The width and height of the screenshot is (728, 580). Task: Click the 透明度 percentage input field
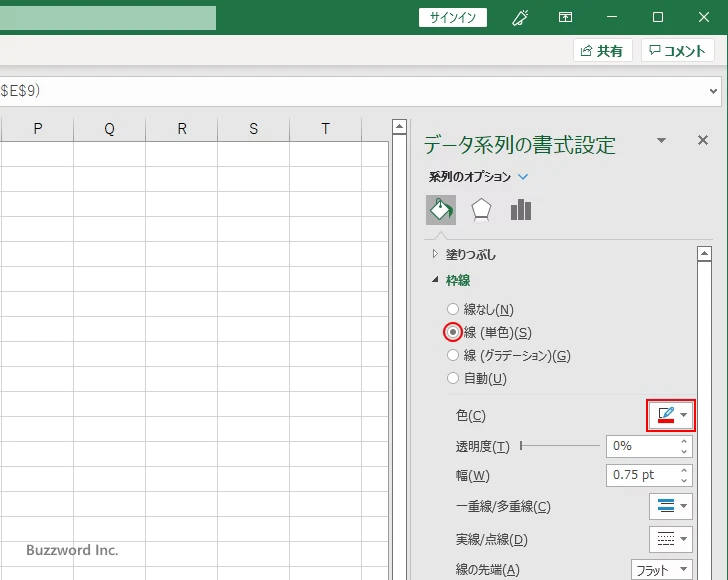[x=642, y=446]
